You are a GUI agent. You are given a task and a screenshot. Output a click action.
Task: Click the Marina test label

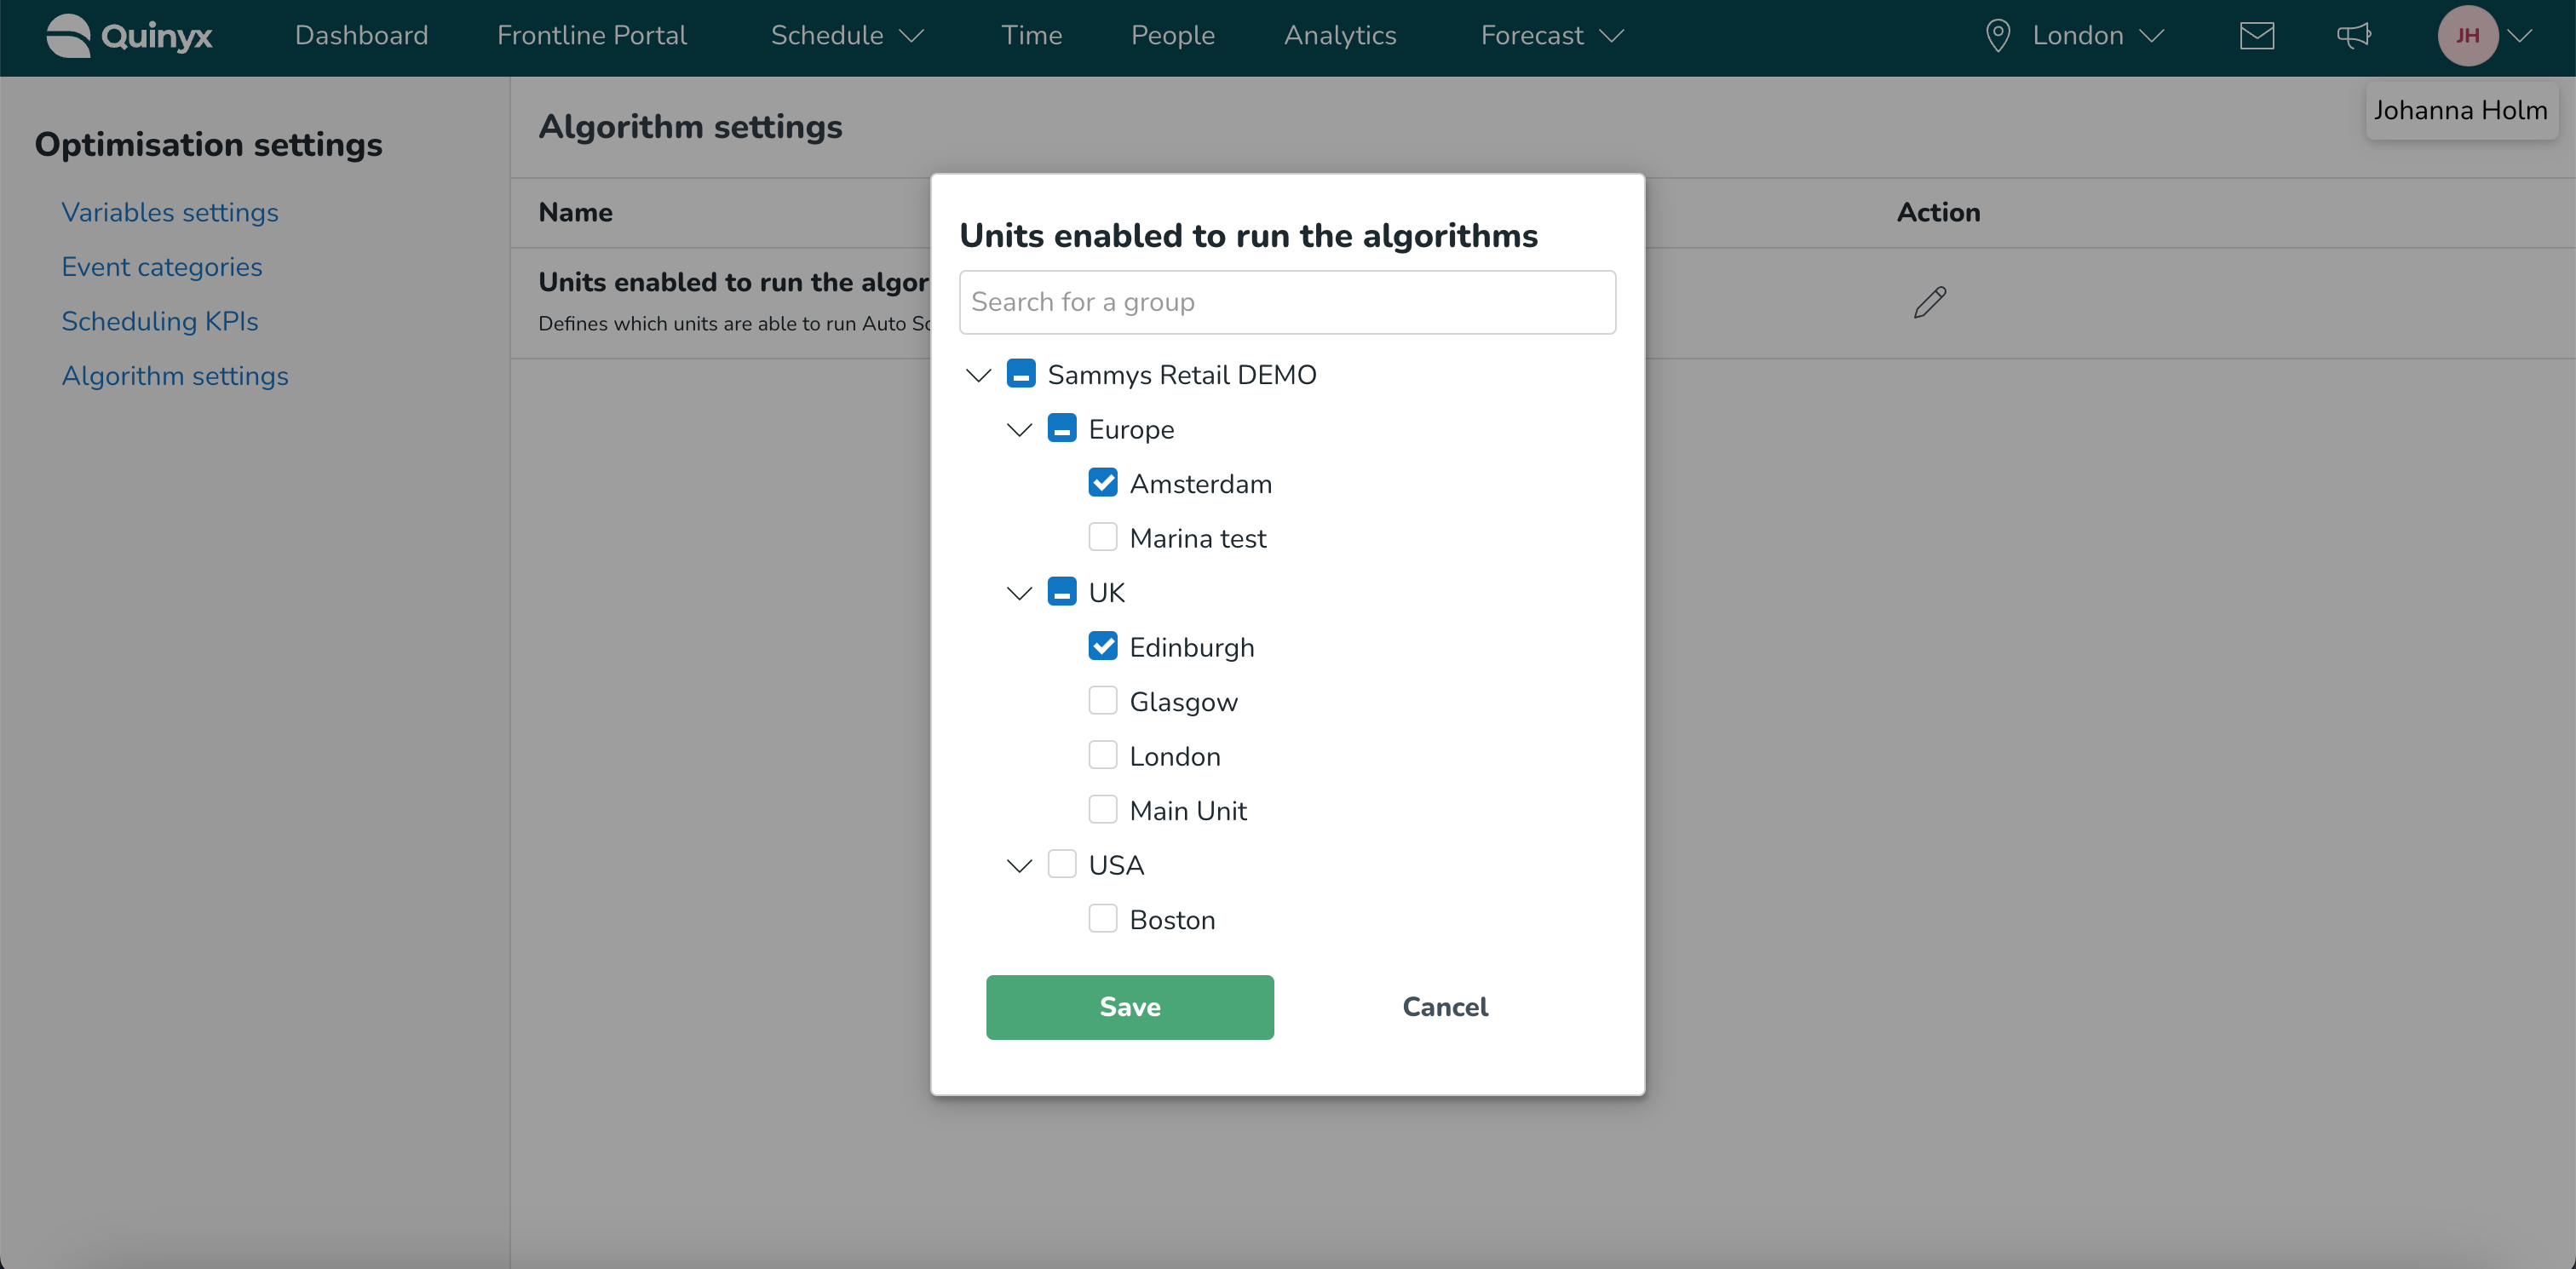(1197, 539)
